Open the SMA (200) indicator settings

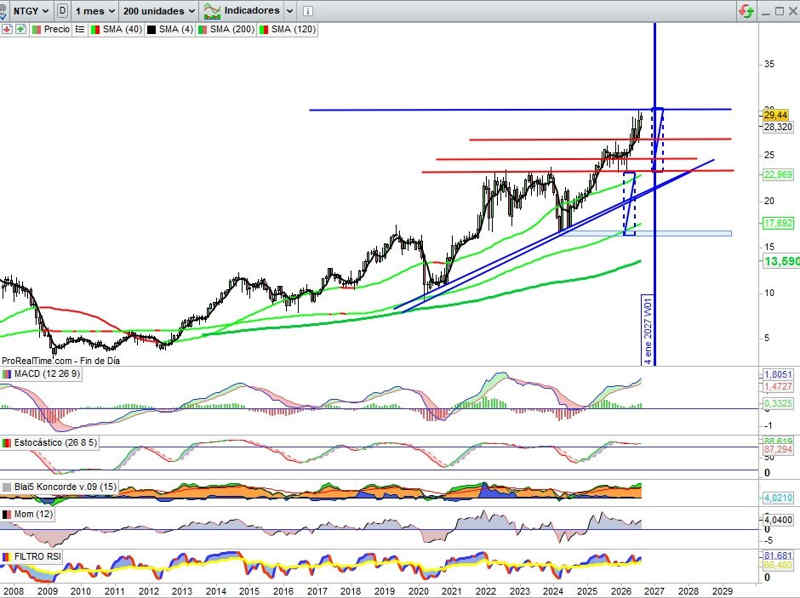tap(232, 30)
